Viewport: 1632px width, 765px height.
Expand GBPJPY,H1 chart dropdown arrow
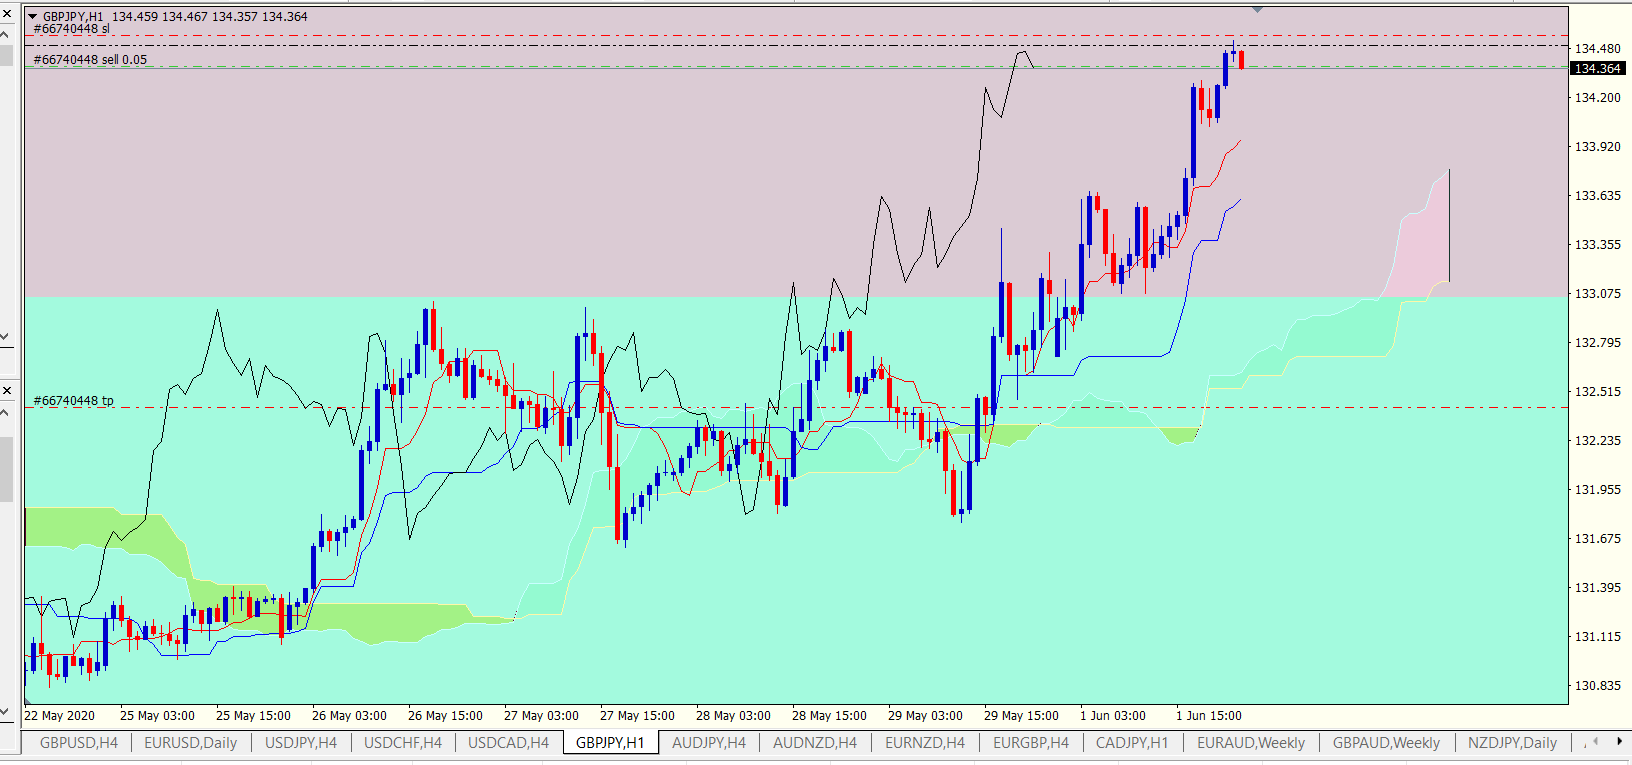point(33,17)
